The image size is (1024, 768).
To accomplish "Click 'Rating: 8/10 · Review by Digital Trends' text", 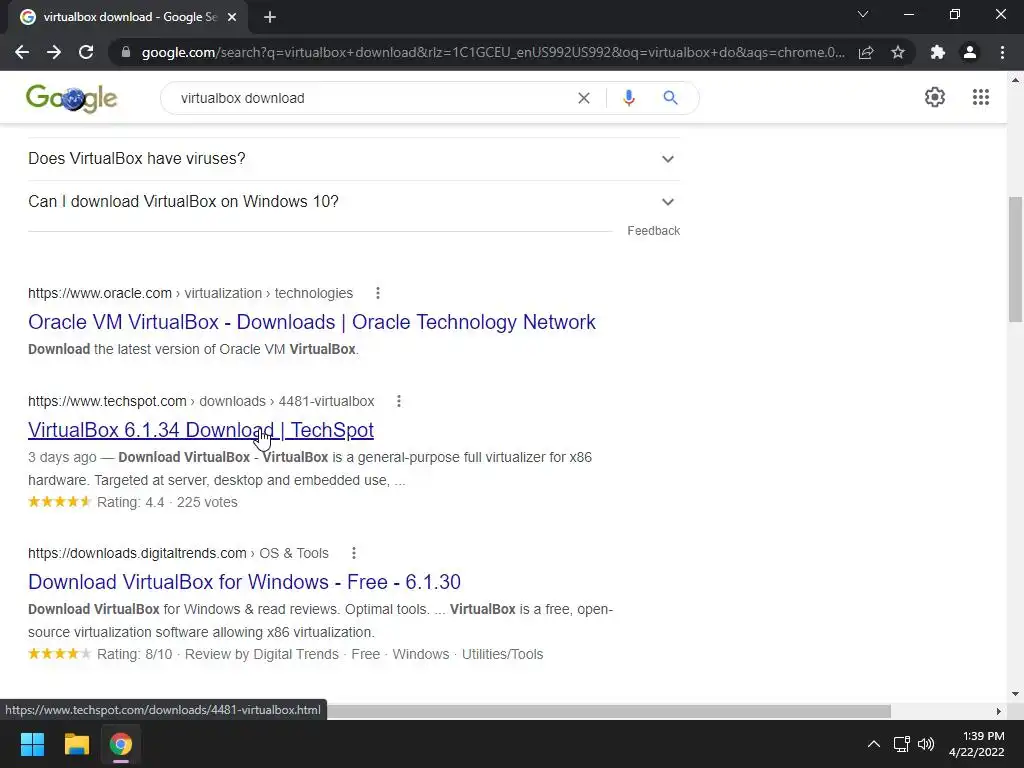I will tap(217, 654).
